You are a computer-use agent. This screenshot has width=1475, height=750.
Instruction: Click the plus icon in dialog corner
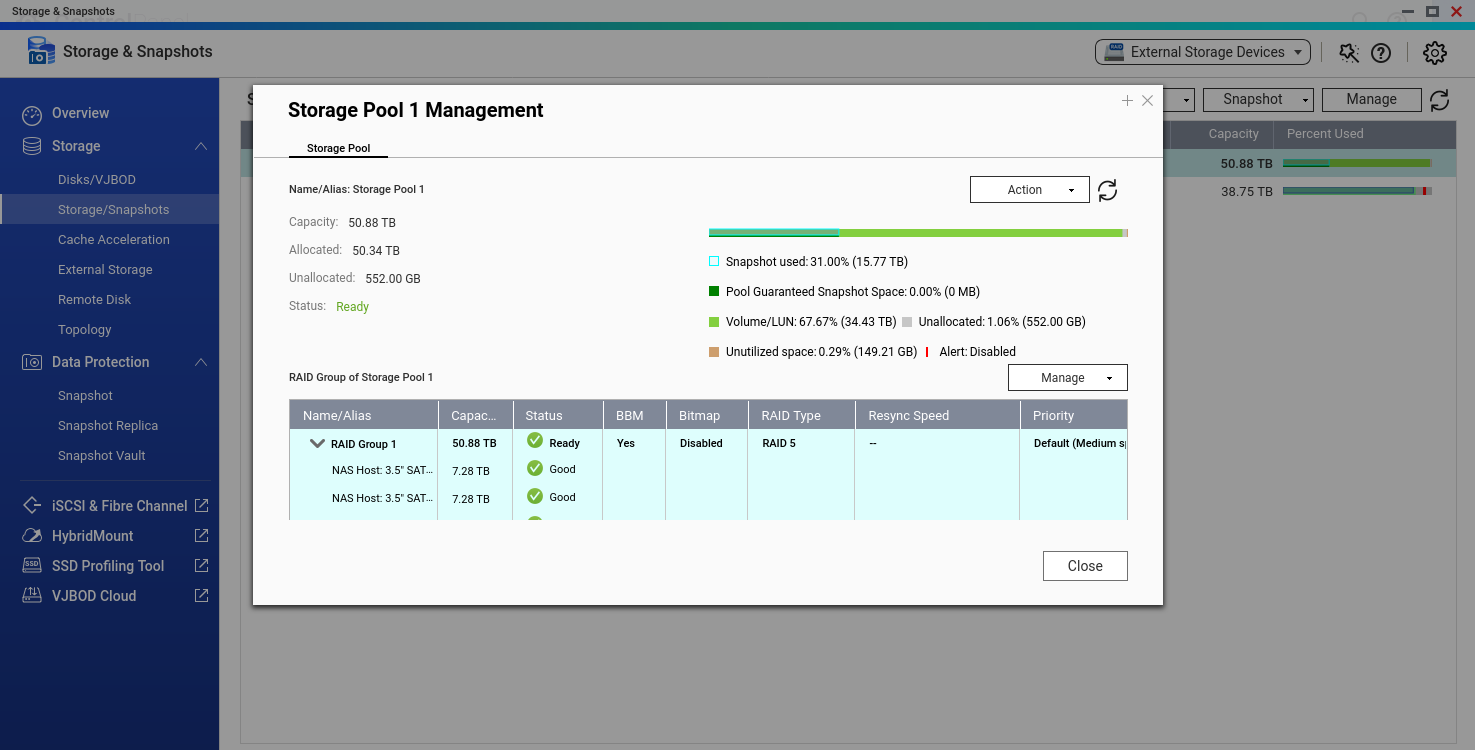[x=1127, y=101]
